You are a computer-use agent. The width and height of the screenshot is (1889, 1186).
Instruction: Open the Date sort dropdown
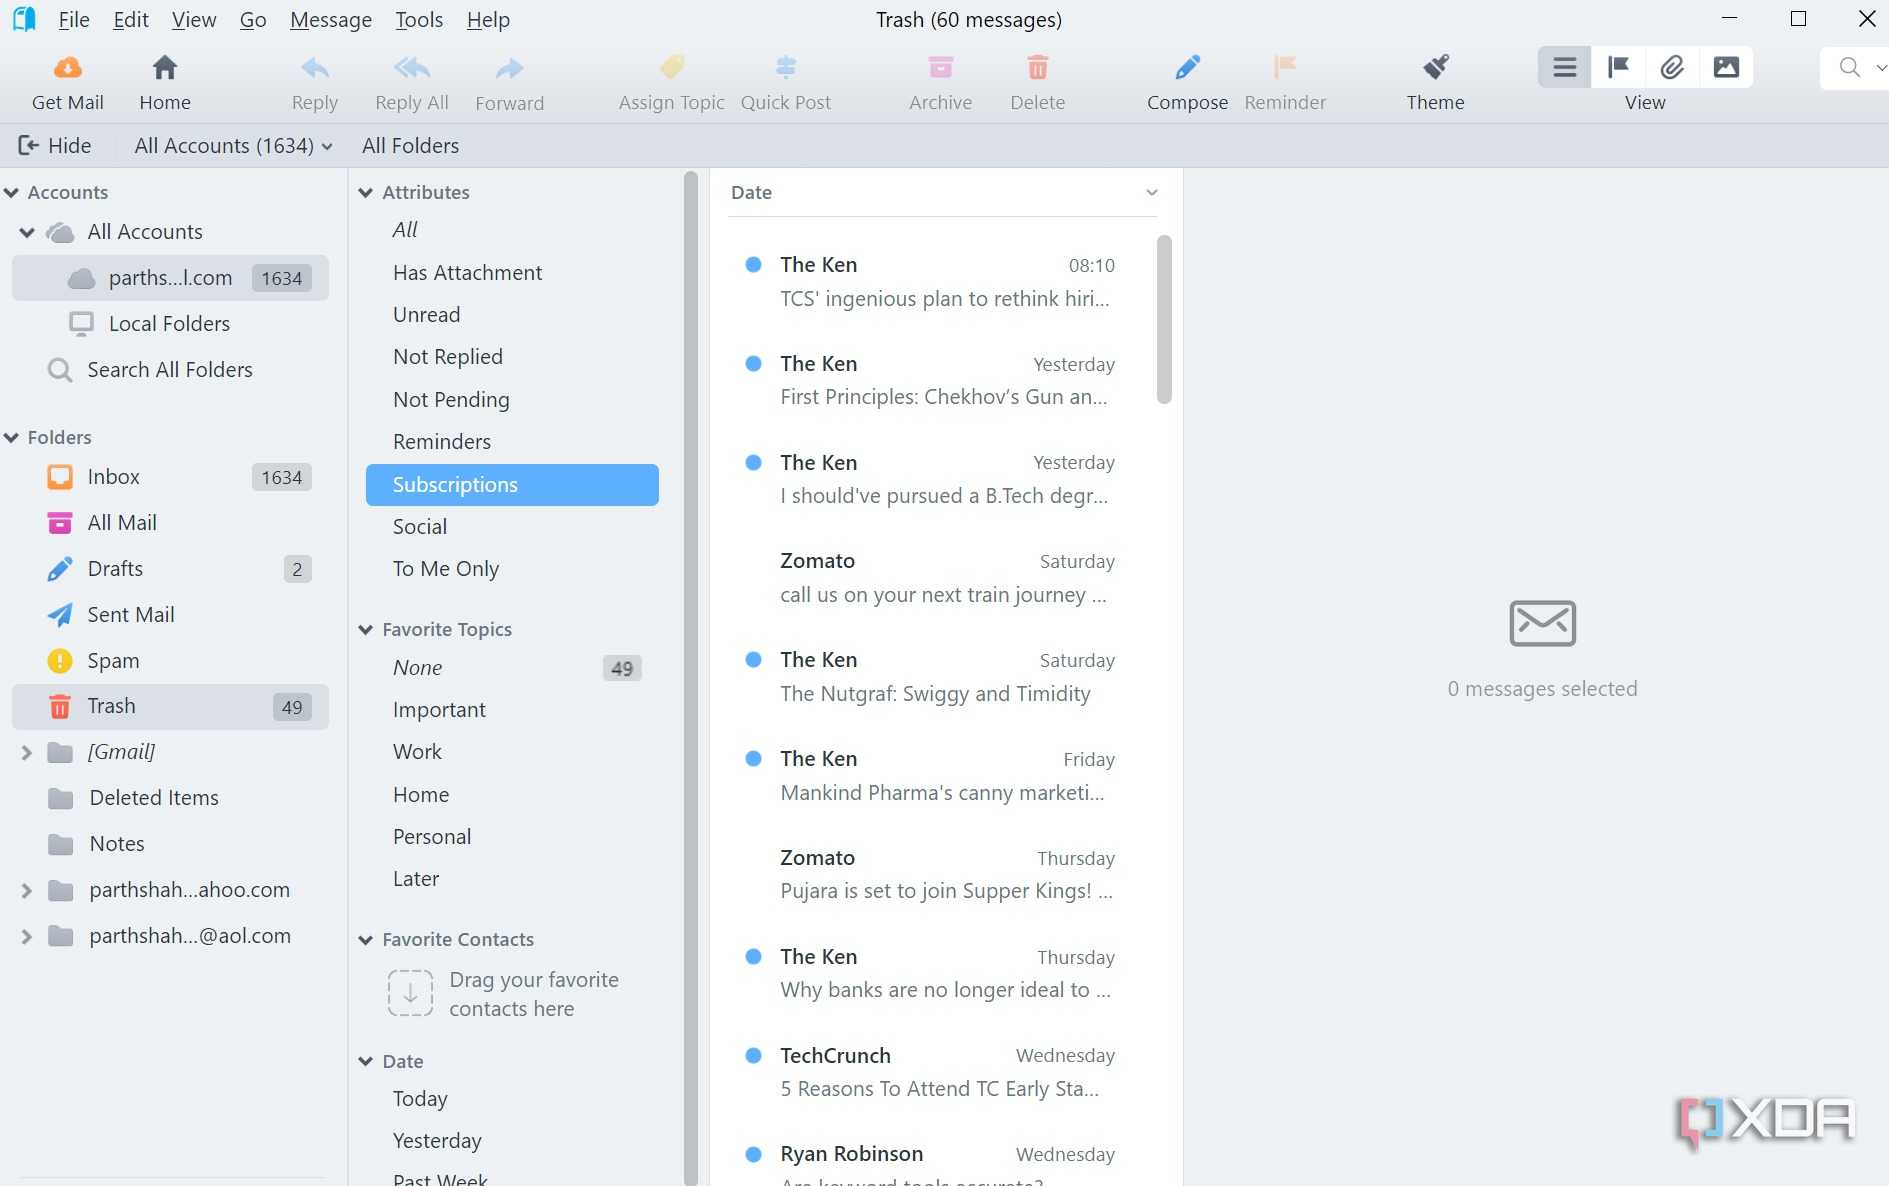point(1152,192)
